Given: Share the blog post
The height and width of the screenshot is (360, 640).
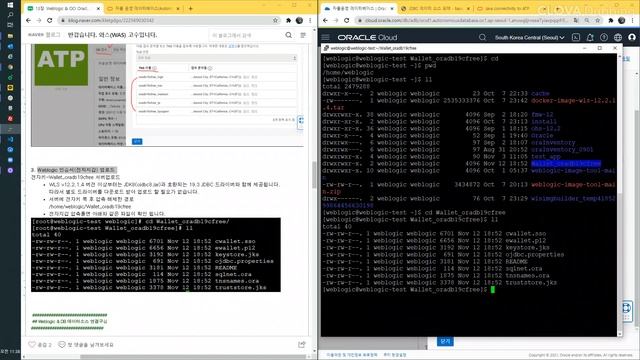Looking at the screenshot, I should (x=302, y=344).
